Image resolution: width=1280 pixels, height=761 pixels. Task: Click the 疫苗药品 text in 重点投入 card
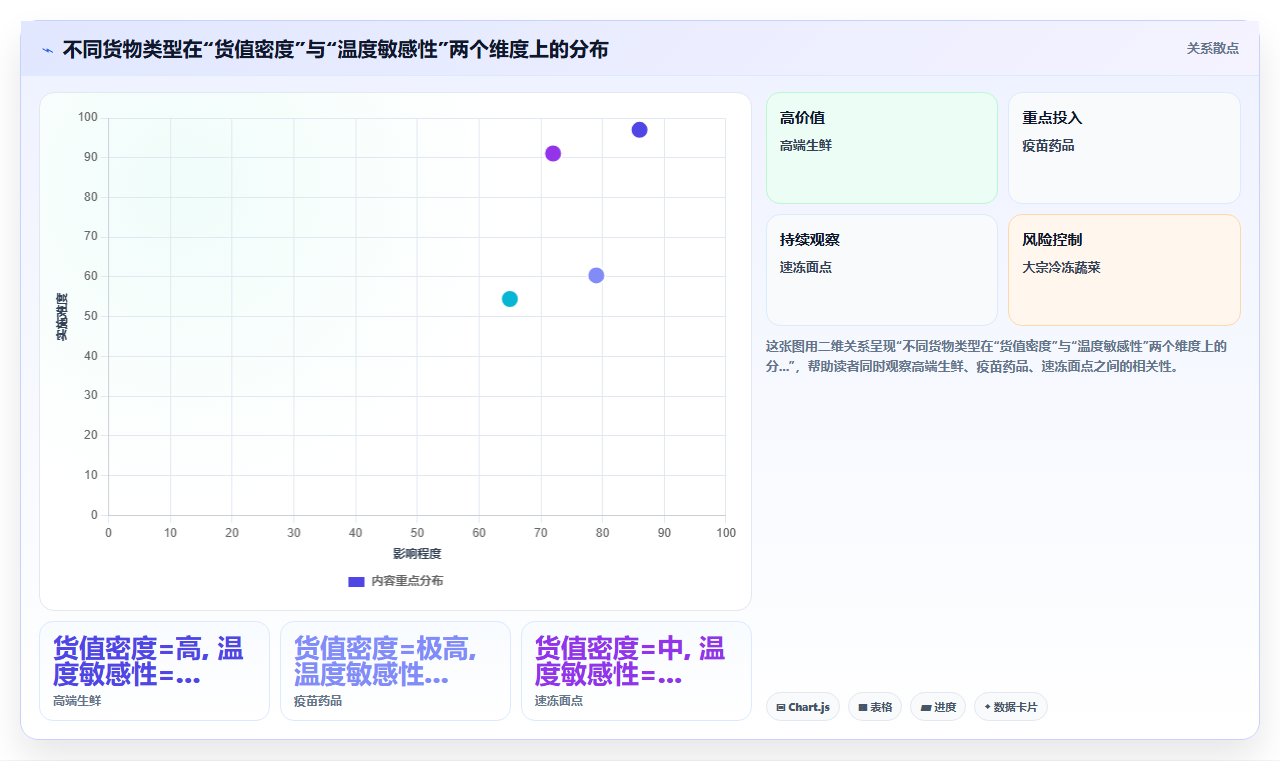pos(1048,146)
